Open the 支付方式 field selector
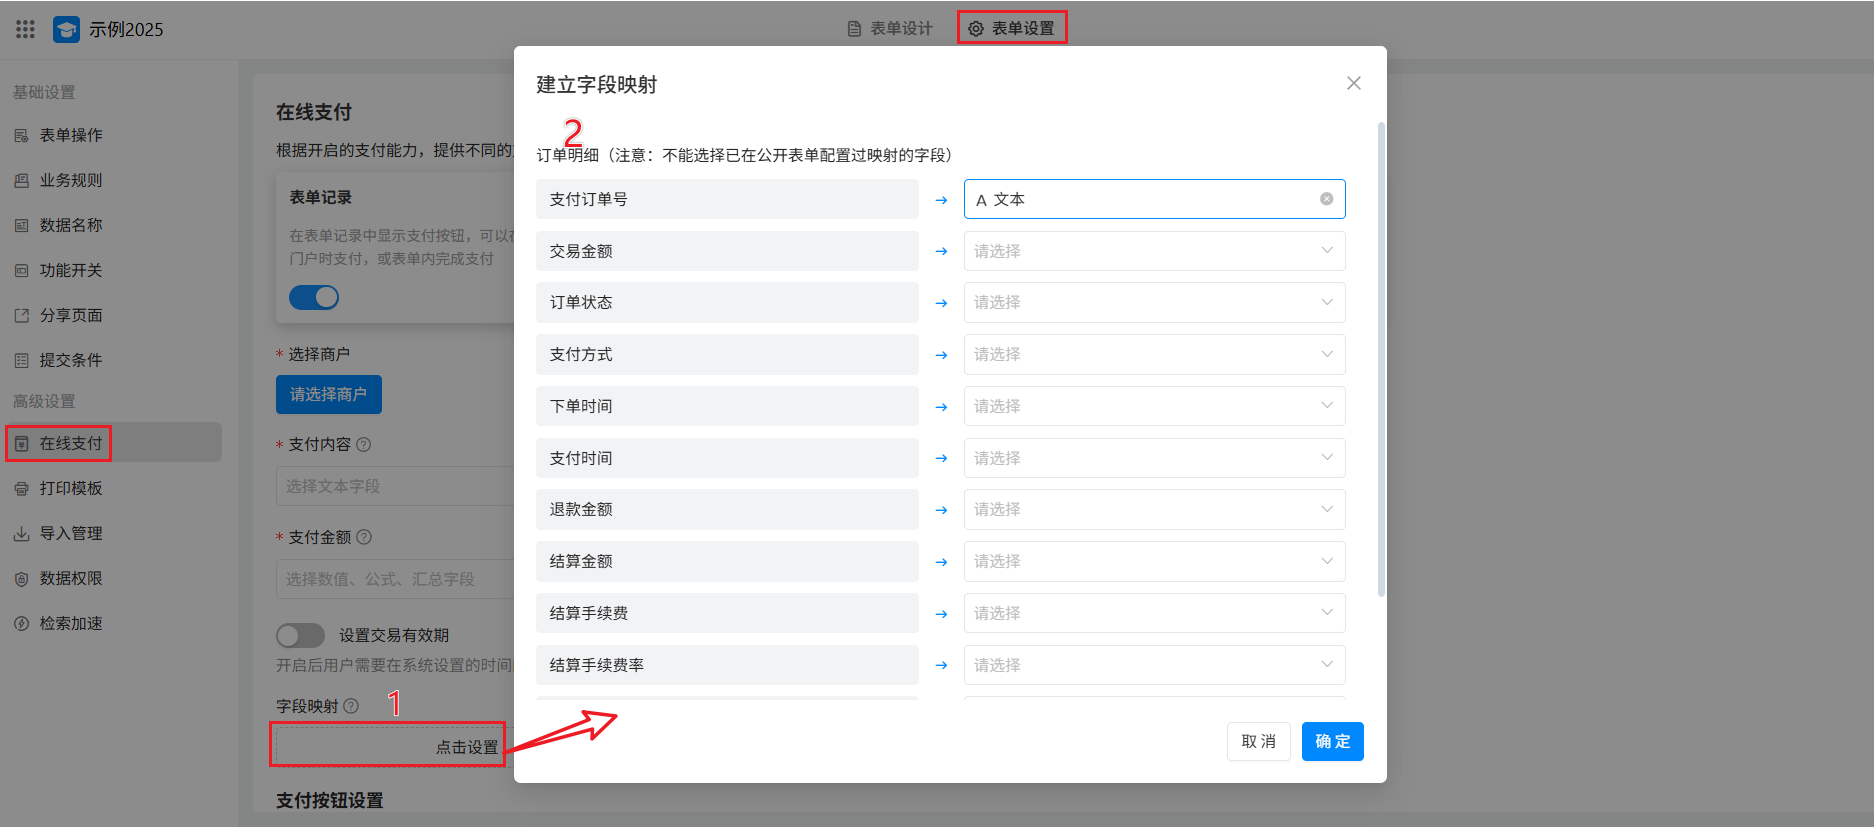The image size is (1874, 827). click(x=1153, y=354)
